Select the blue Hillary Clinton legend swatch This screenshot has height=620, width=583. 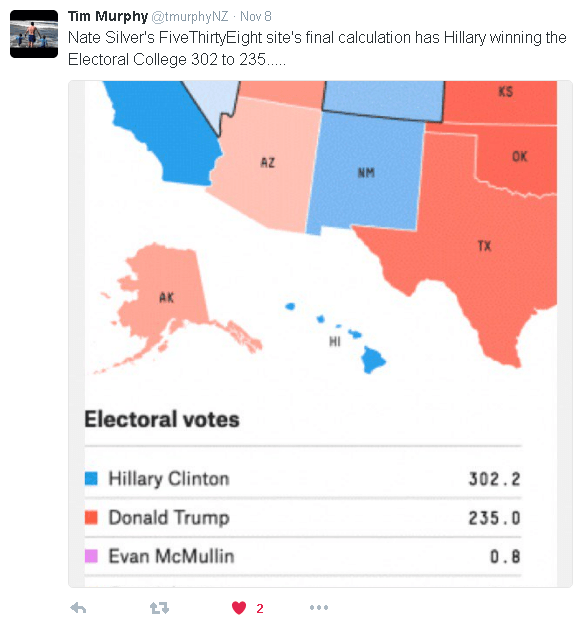91,478
